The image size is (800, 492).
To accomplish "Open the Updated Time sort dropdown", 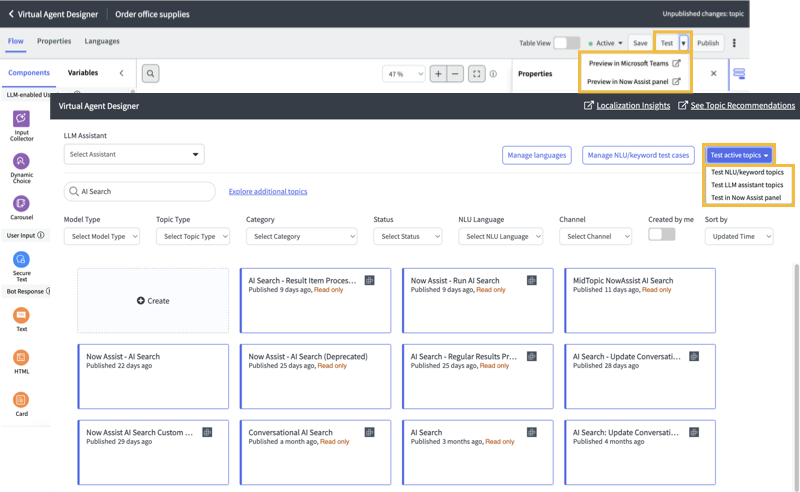I will click(x=739, y=236).
